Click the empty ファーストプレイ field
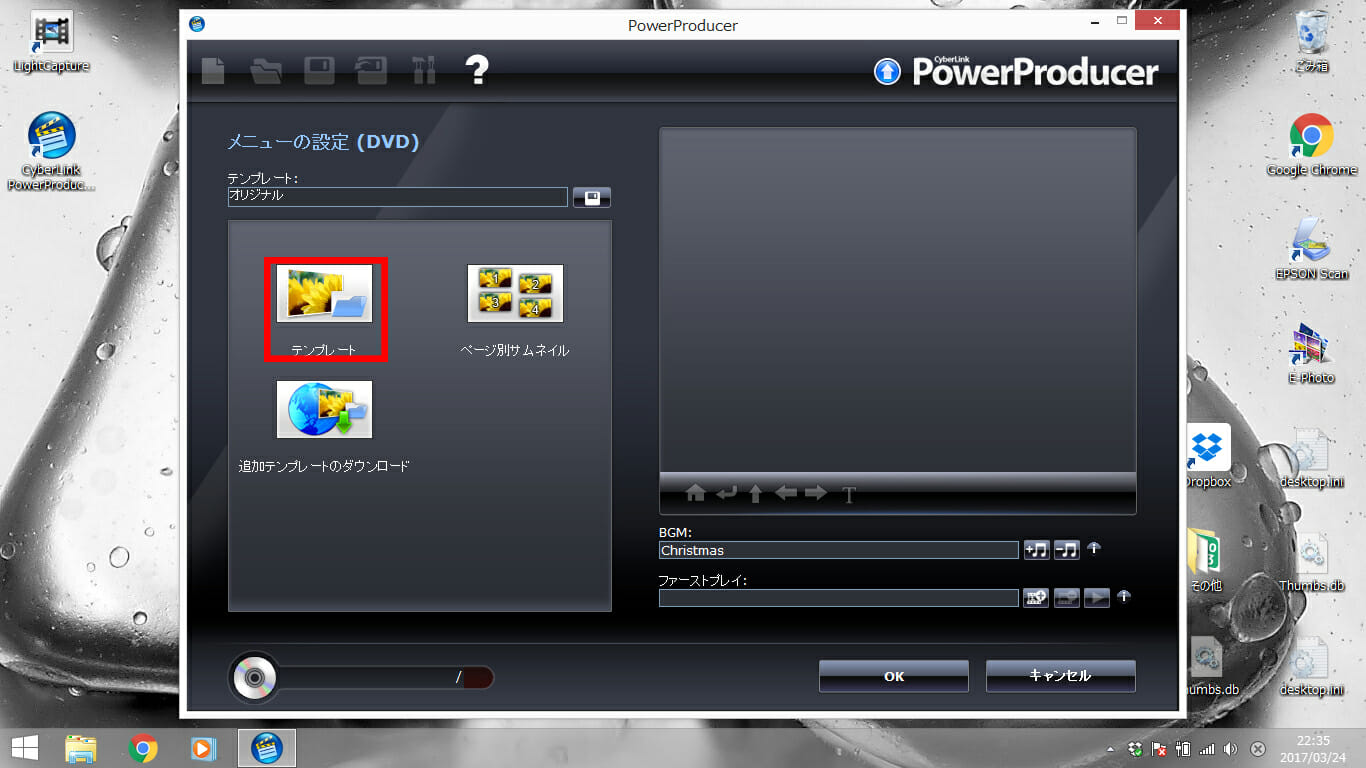1366x768 pixels. pyautogui.click(x=839, y=598)
